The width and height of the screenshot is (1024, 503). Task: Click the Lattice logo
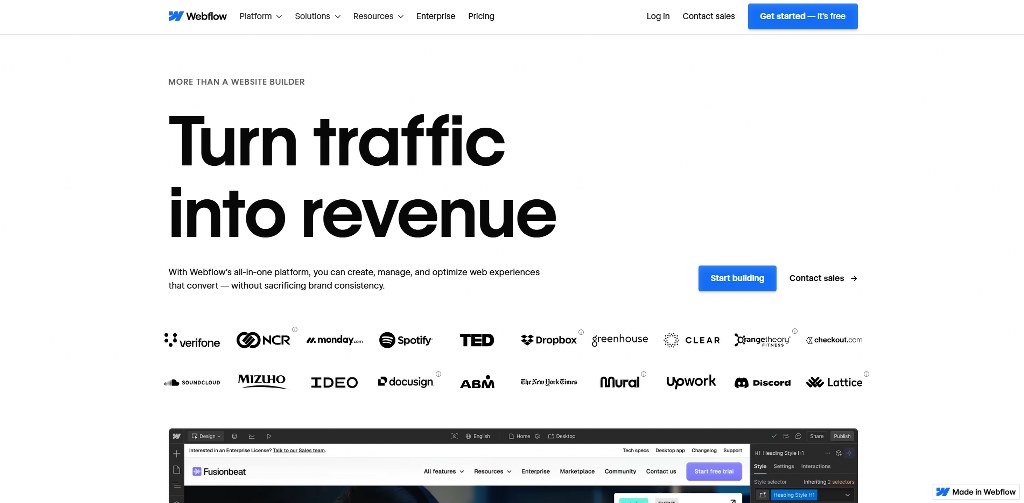tap(834, 383)
